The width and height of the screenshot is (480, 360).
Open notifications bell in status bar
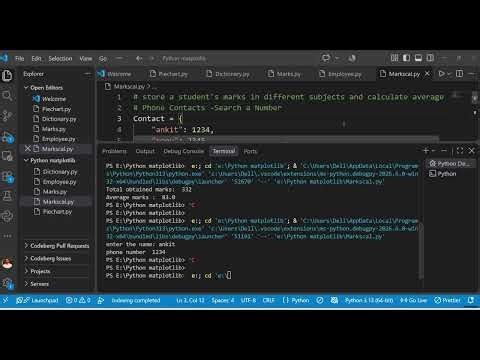(471, 300)
